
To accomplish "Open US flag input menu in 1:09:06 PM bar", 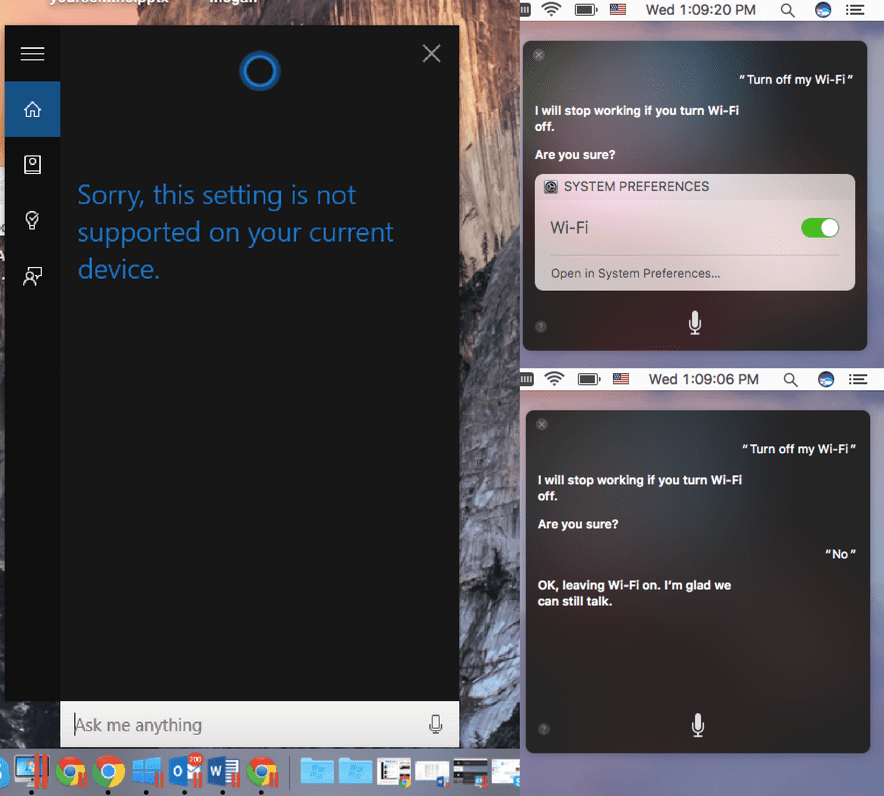I will click(x=620, y=379).
